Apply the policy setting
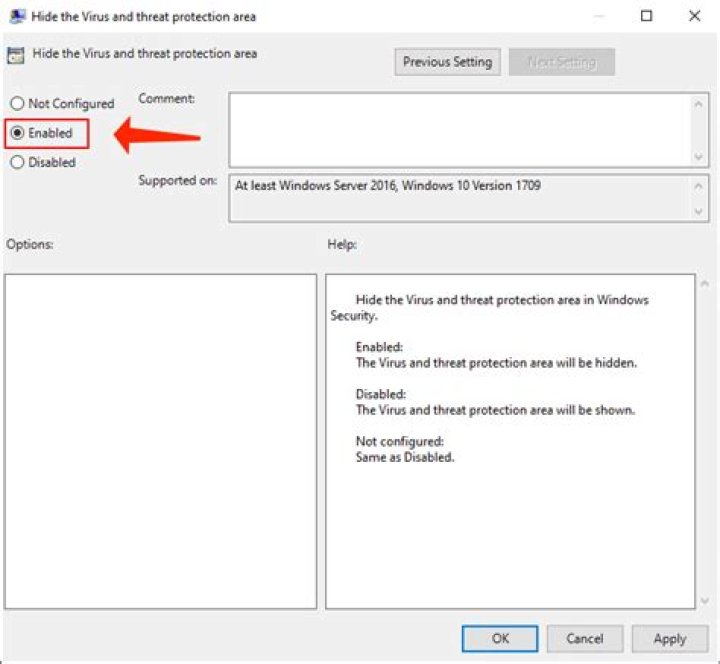 point(669,639)
